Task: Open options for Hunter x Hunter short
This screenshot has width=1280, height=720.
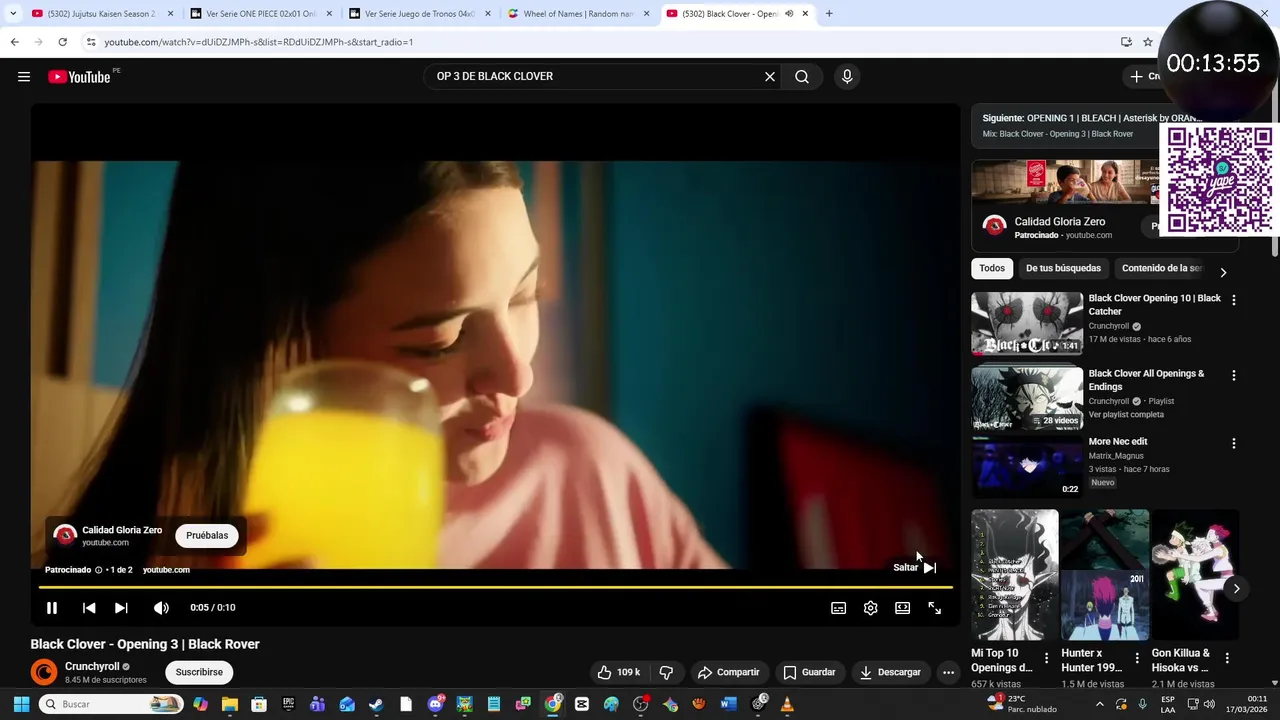Action: pos(1137,658)
